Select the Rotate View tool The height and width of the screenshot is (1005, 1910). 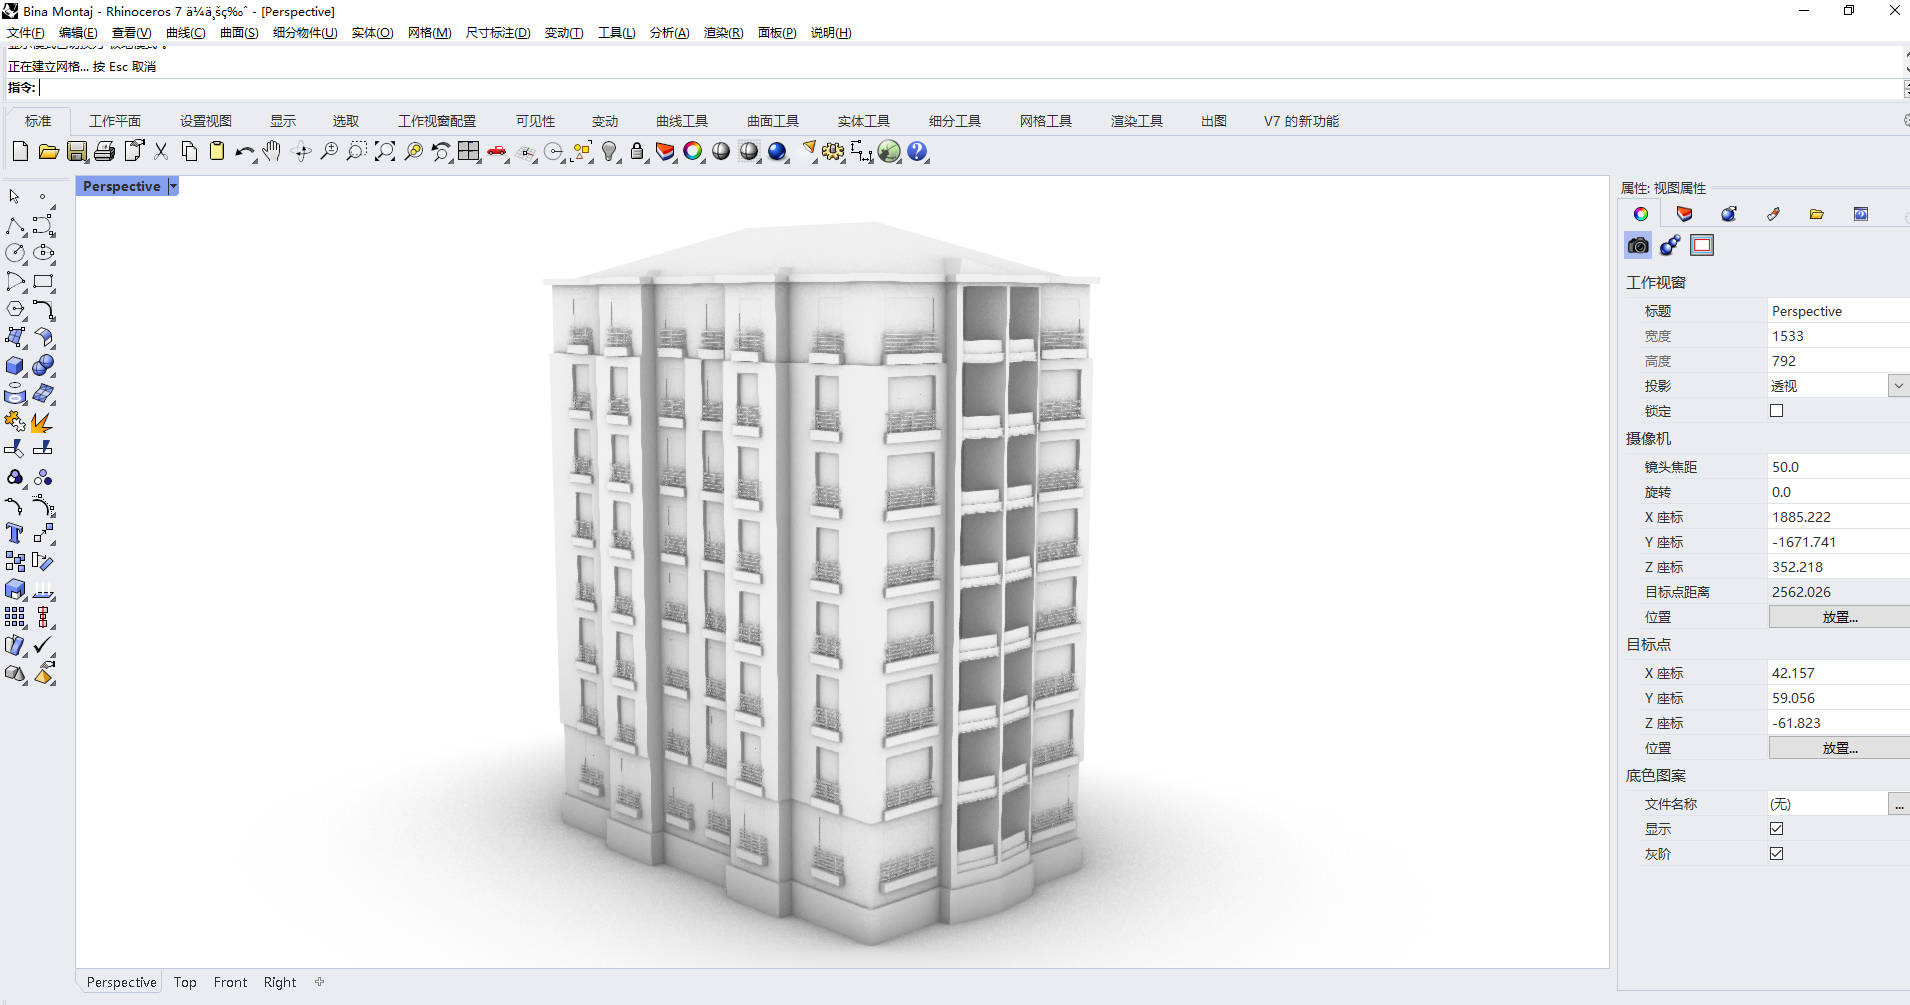pyautogui.click(x=300, y=151)
